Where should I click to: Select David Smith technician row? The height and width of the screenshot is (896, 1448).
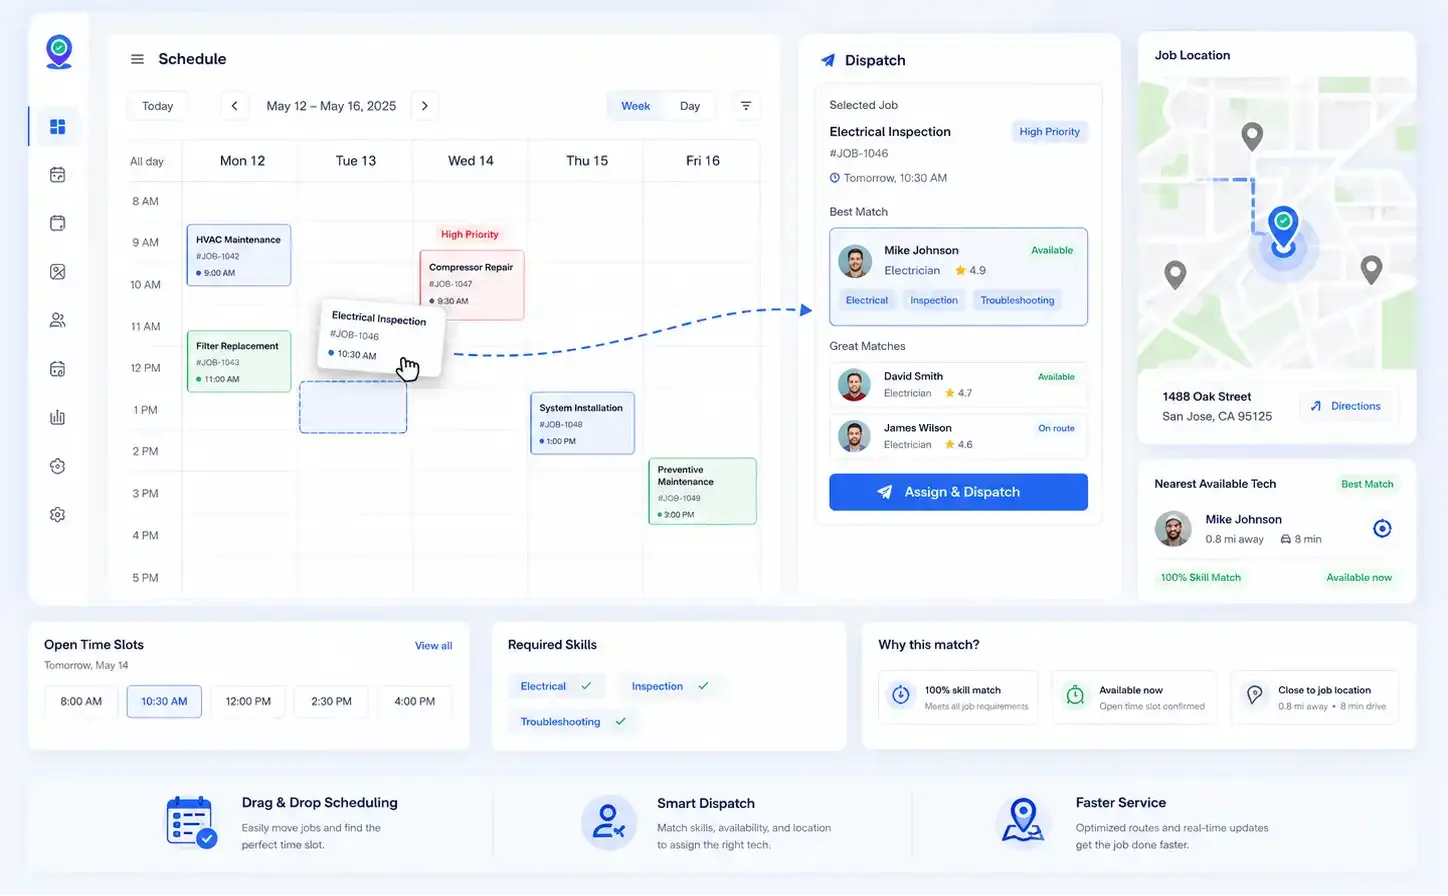click(x=958, y=384)
